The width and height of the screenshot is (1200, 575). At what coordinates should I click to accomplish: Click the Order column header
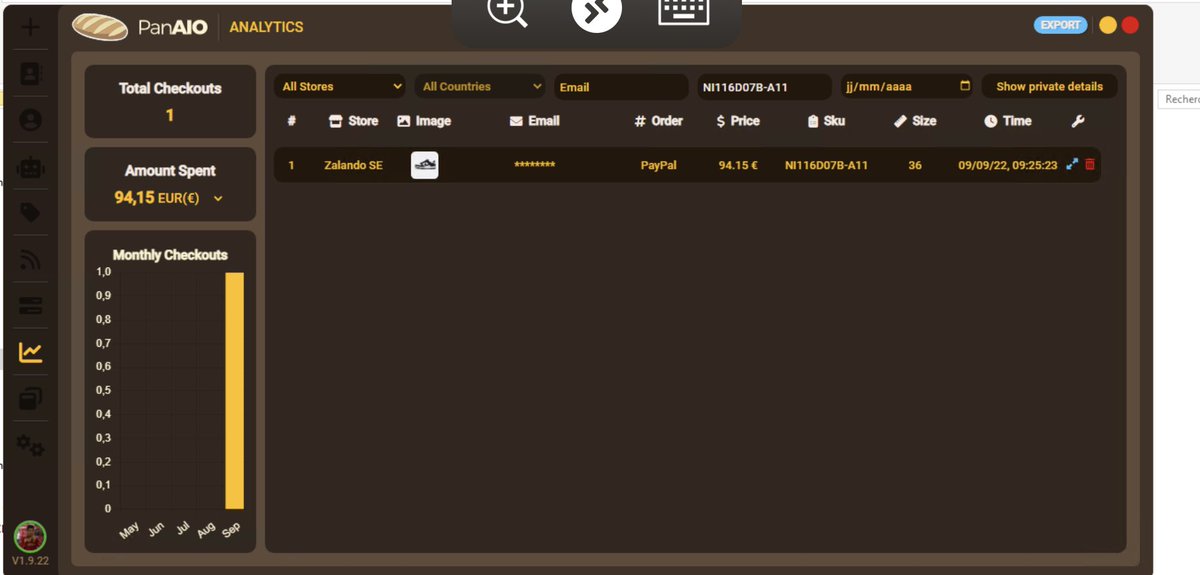coord(659,121)
